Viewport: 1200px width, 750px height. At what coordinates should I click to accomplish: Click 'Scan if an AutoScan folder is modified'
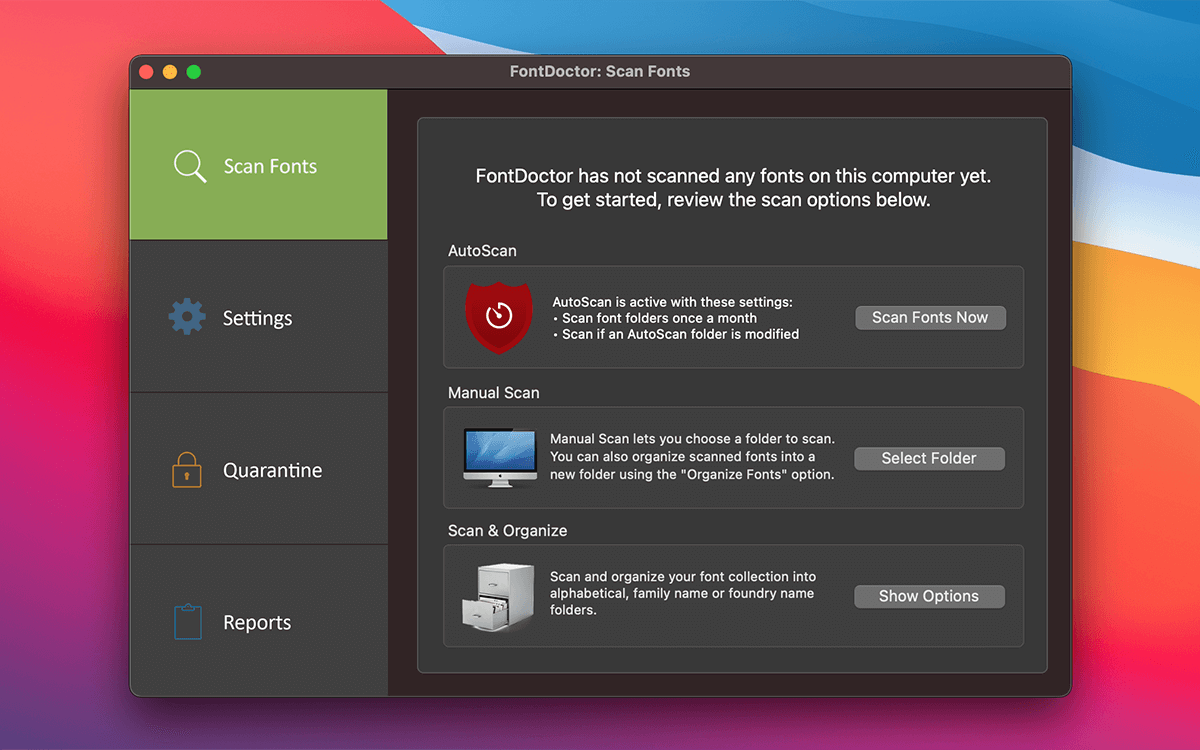680,334
